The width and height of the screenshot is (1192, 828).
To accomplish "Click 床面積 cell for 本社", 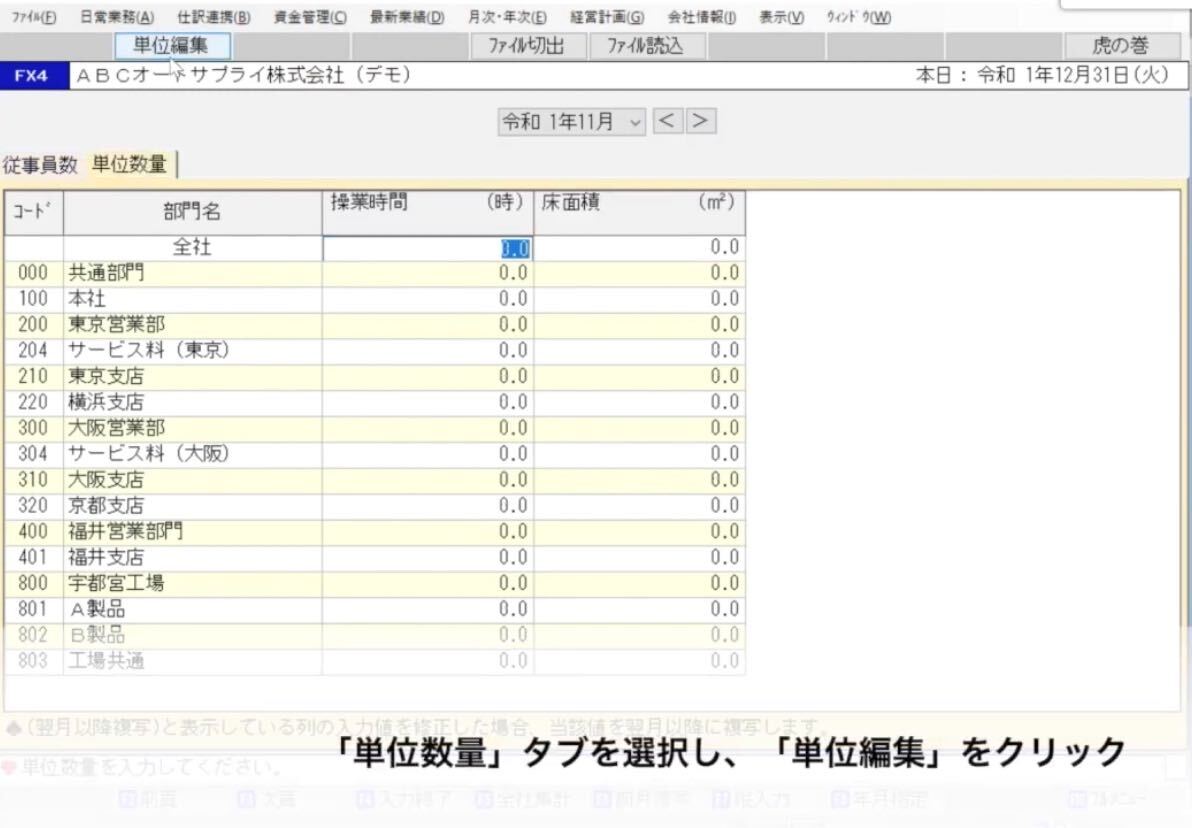I will [x=639, y=300].
